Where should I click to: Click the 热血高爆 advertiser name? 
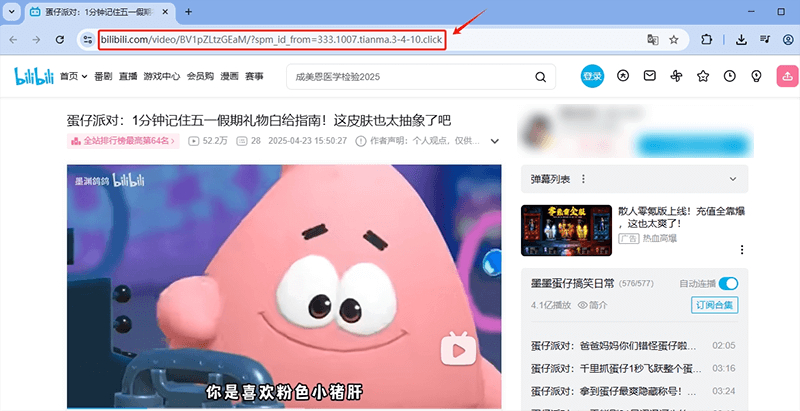(x=660, y=238)
